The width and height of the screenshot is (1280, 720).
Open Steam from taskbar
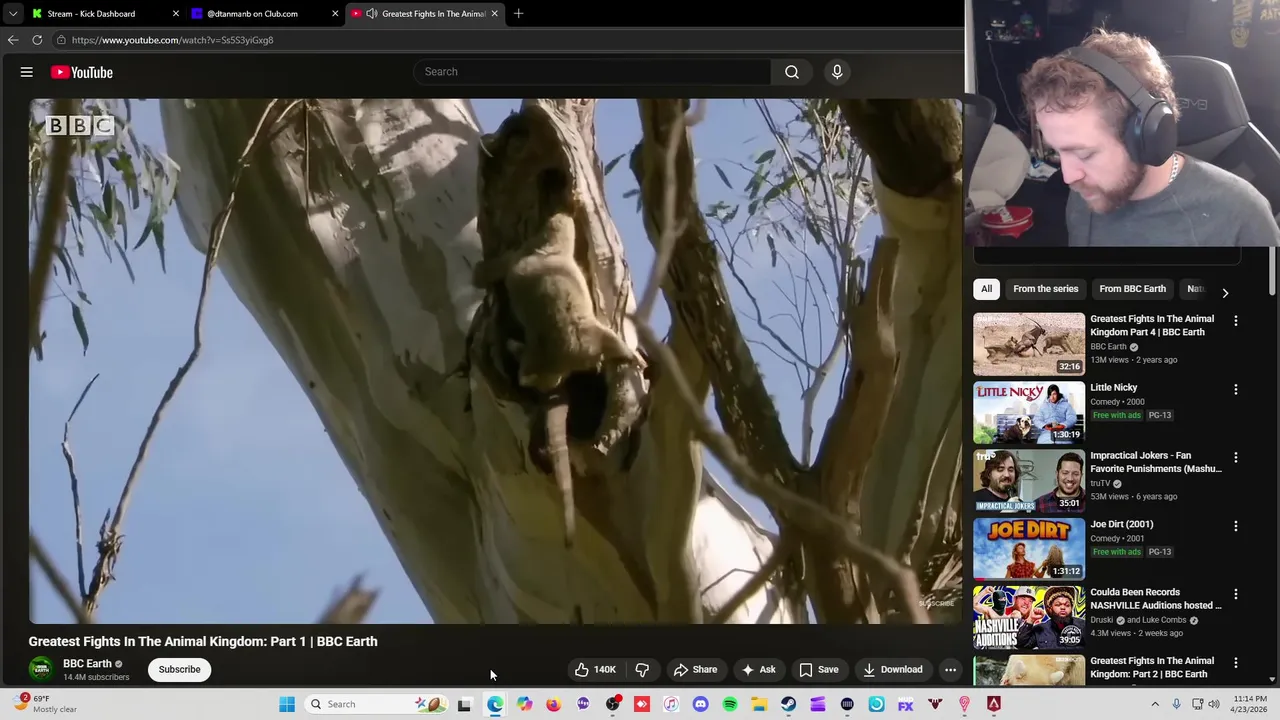[x=788, y=704]
